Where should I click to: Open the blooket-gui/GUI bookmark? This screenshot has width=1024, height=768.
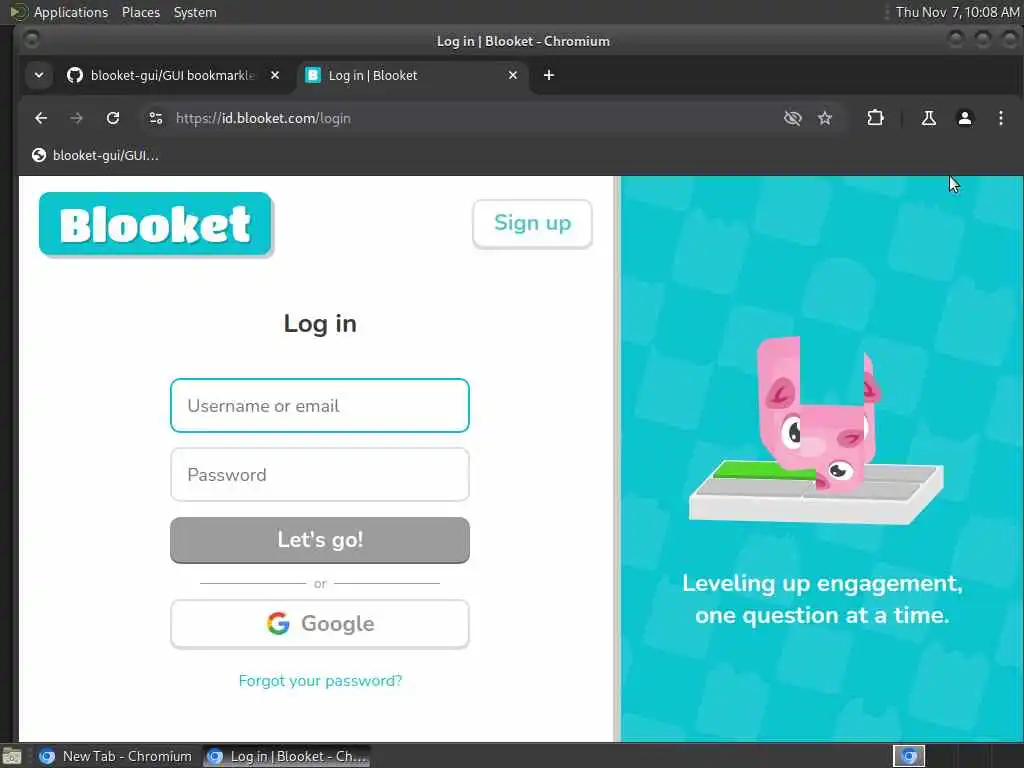95,155
